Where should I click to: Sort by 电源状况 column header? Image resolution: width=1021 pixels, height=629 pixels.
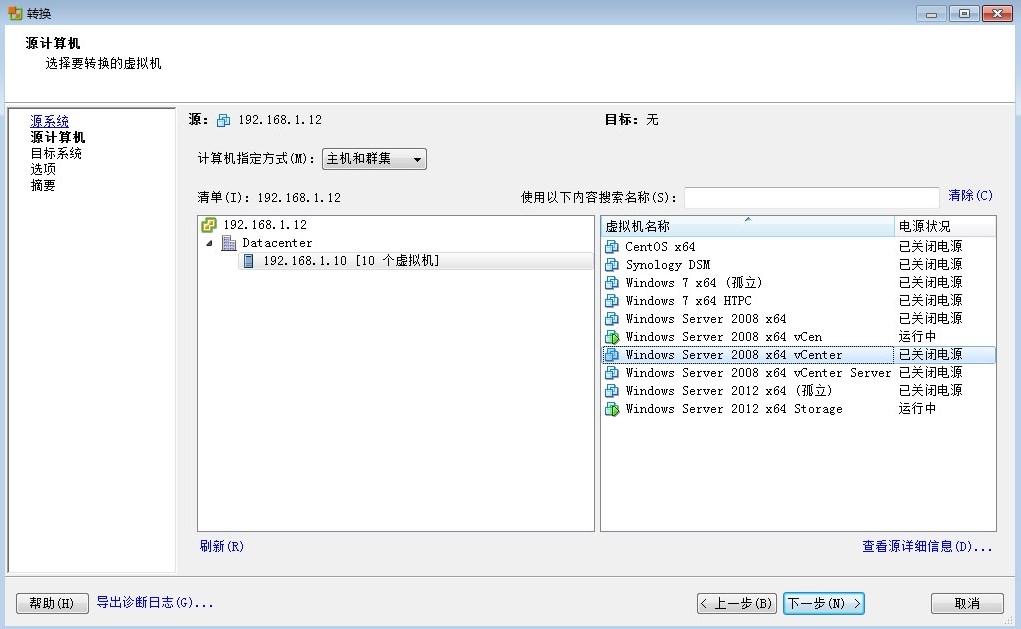coord(945,226)
